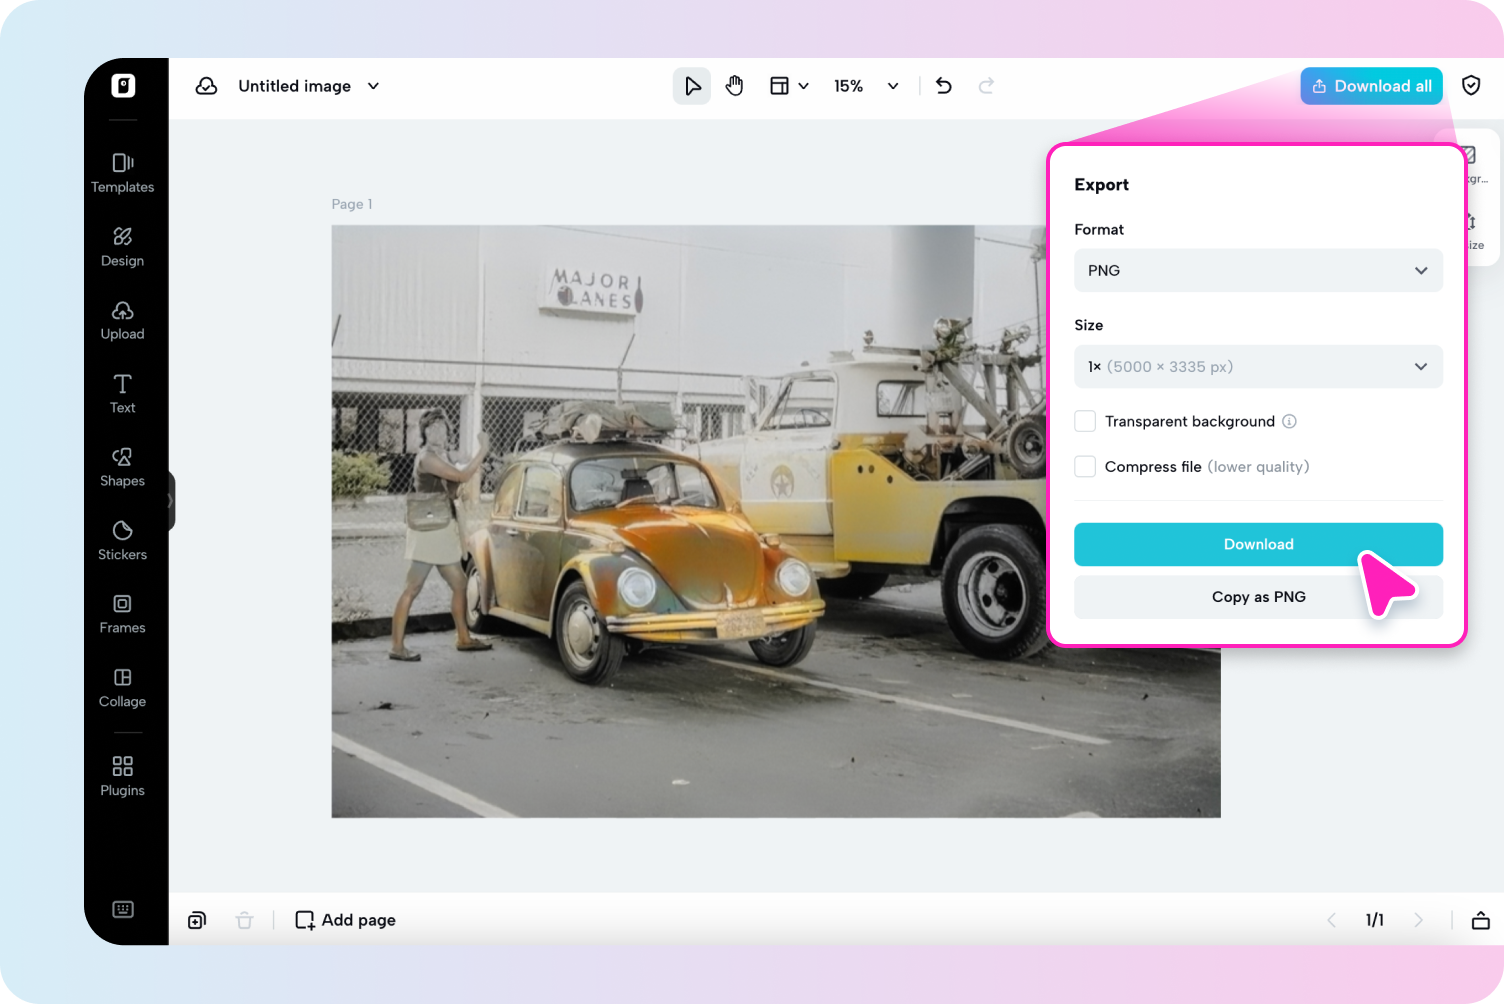Click the undo arrow icon
This screenshot has width=1504, height=1004.
point(943,86)
